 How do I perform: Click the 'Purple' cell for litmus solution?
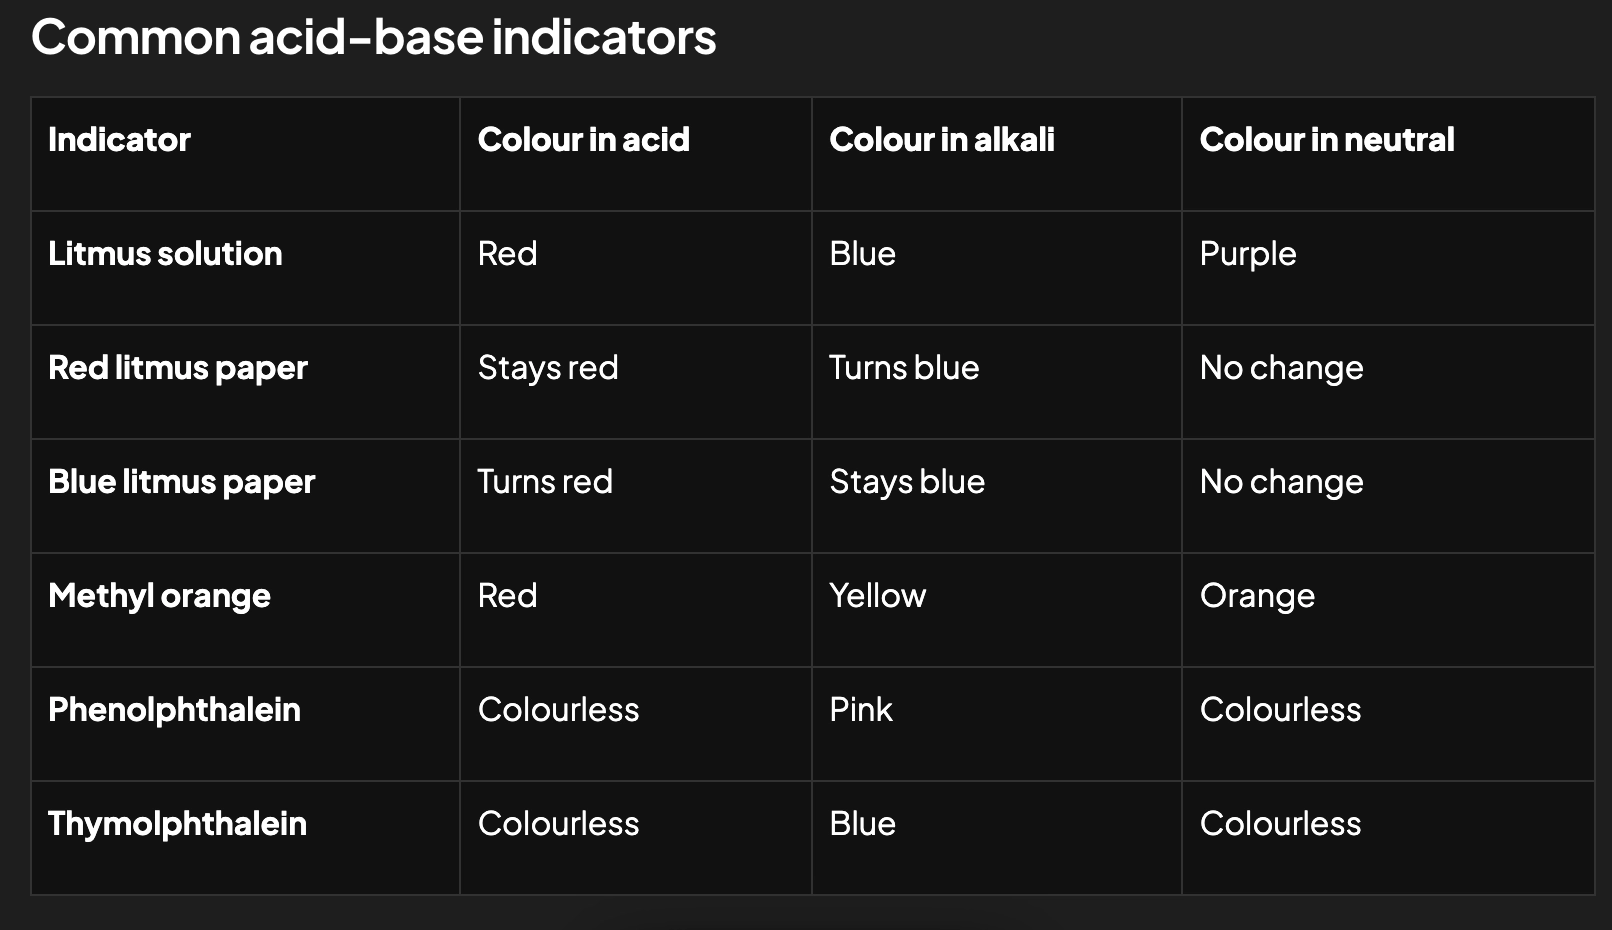coord(1247,254)
